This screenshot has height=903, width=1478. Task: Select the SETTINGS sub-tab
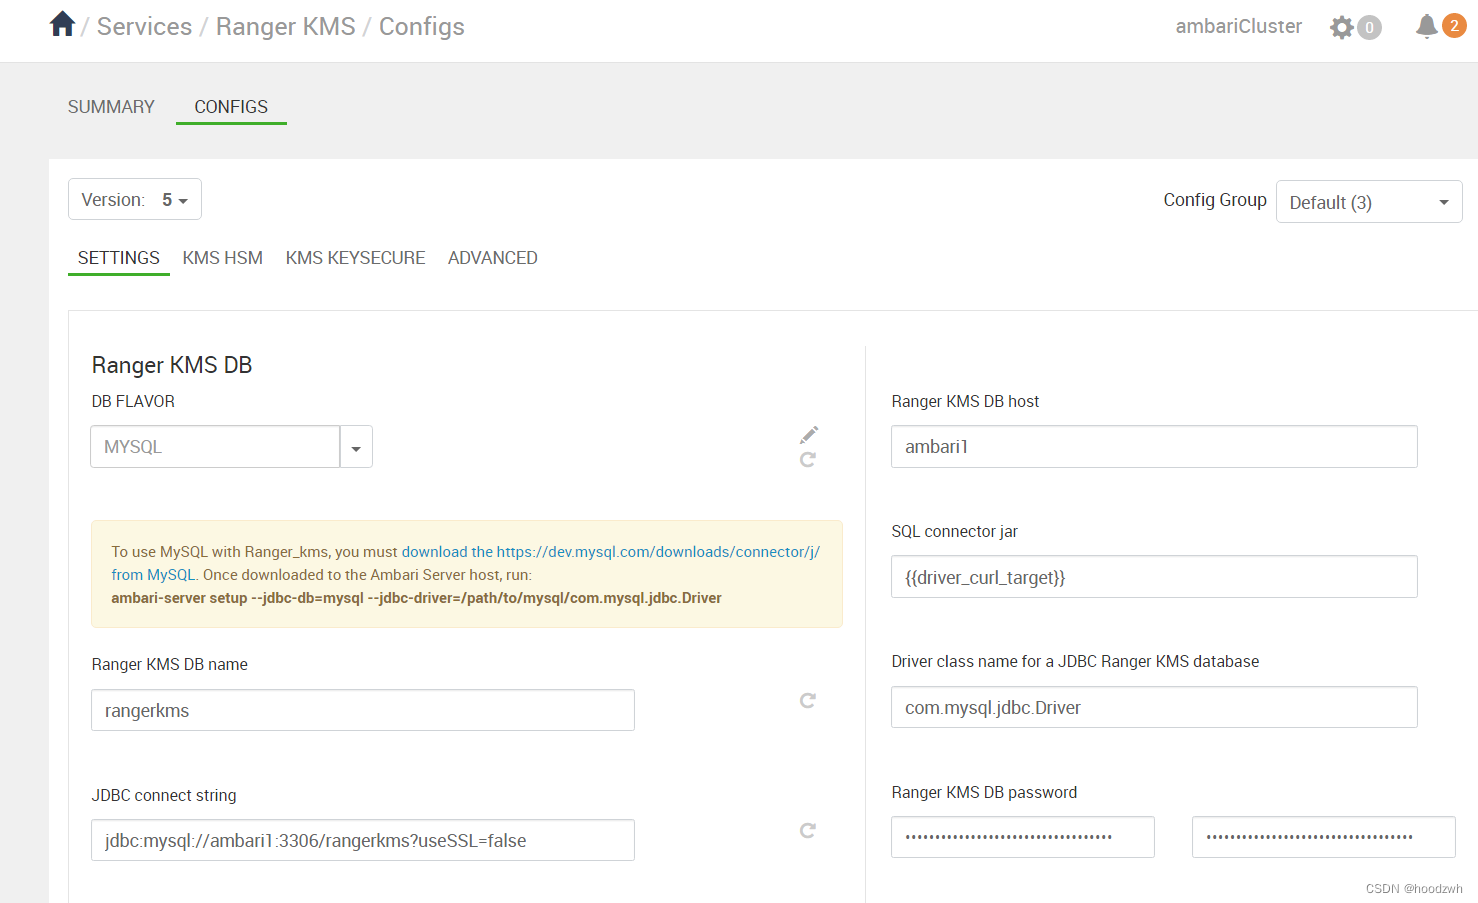click(119, 258)
